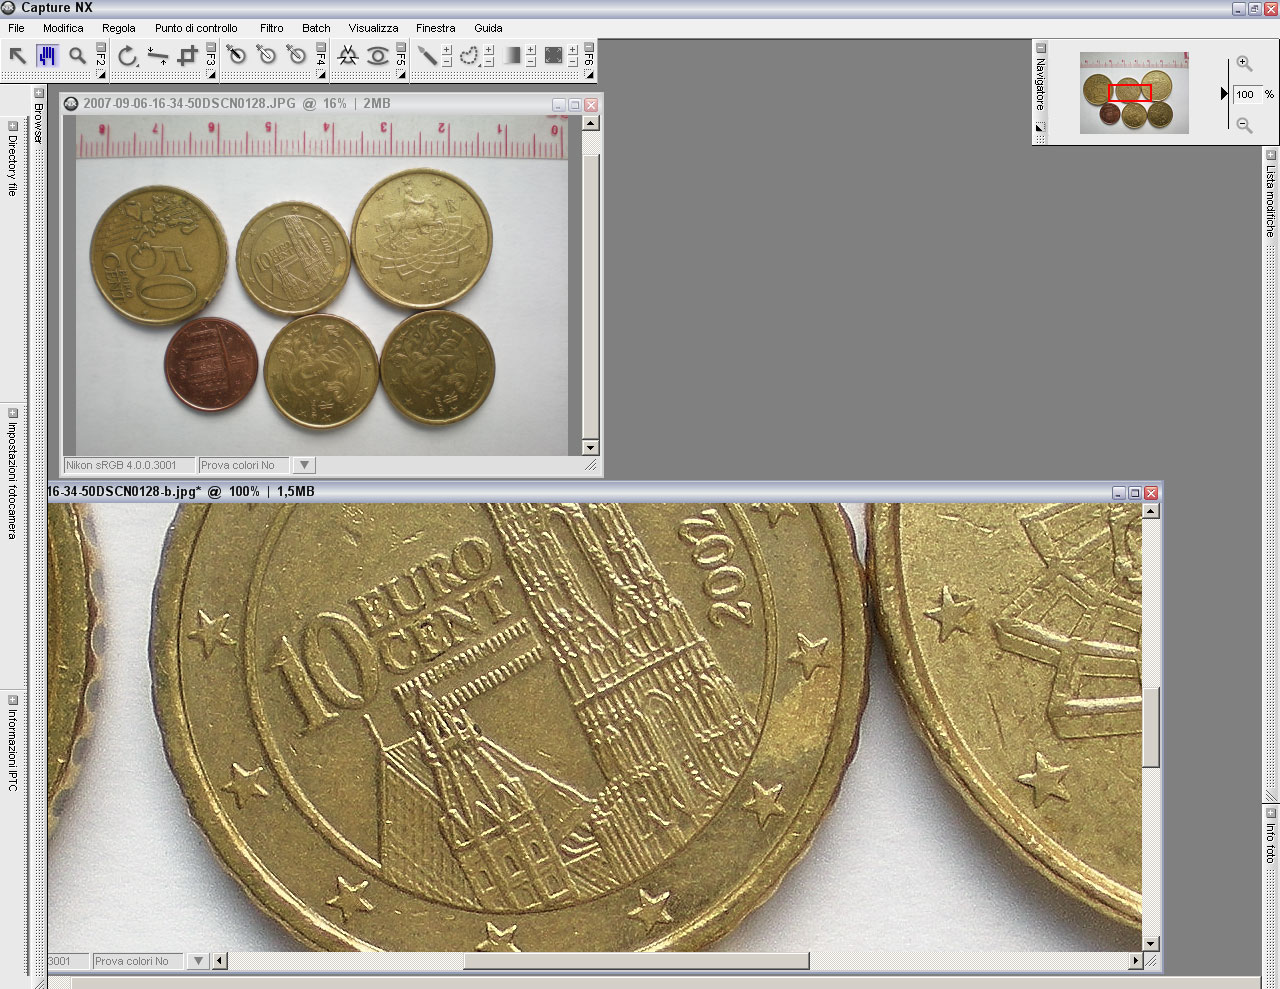Click the Navigator coin thumbnail preview

coord(1134,93)
